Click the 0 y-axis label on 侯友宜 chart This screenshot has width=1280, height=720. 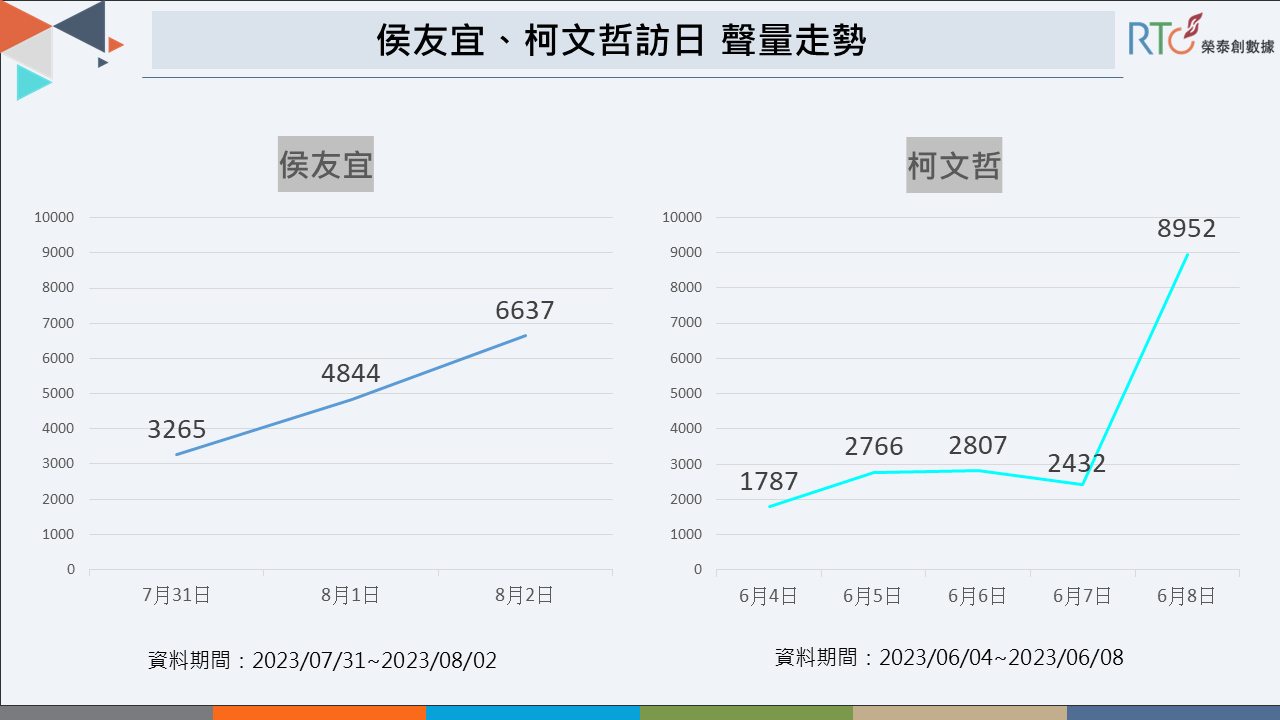point(71,569)
